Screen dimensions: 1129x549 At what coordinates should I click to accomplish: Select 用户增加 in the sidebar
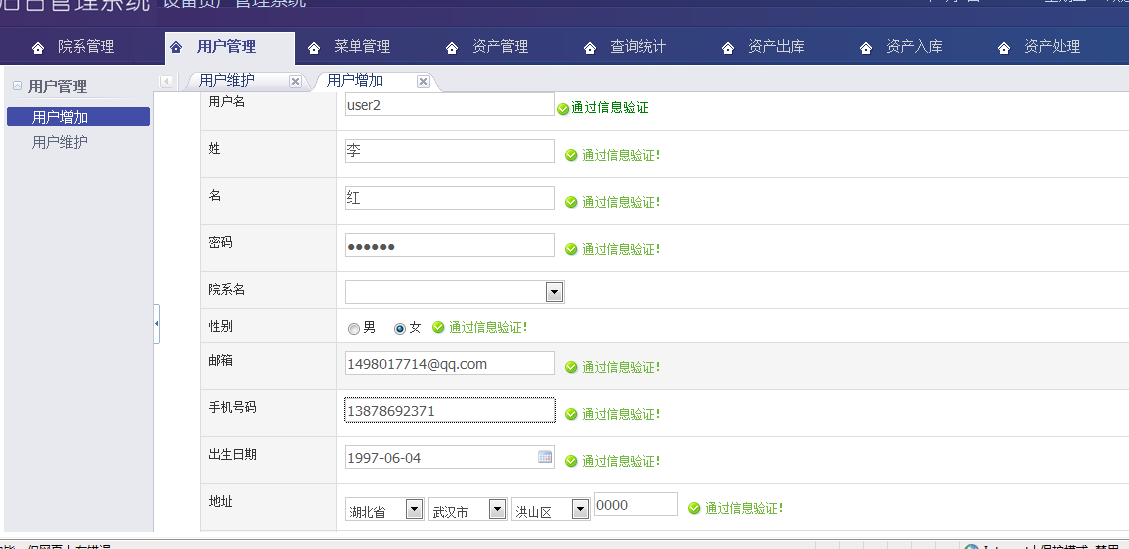tap(78, 117)
